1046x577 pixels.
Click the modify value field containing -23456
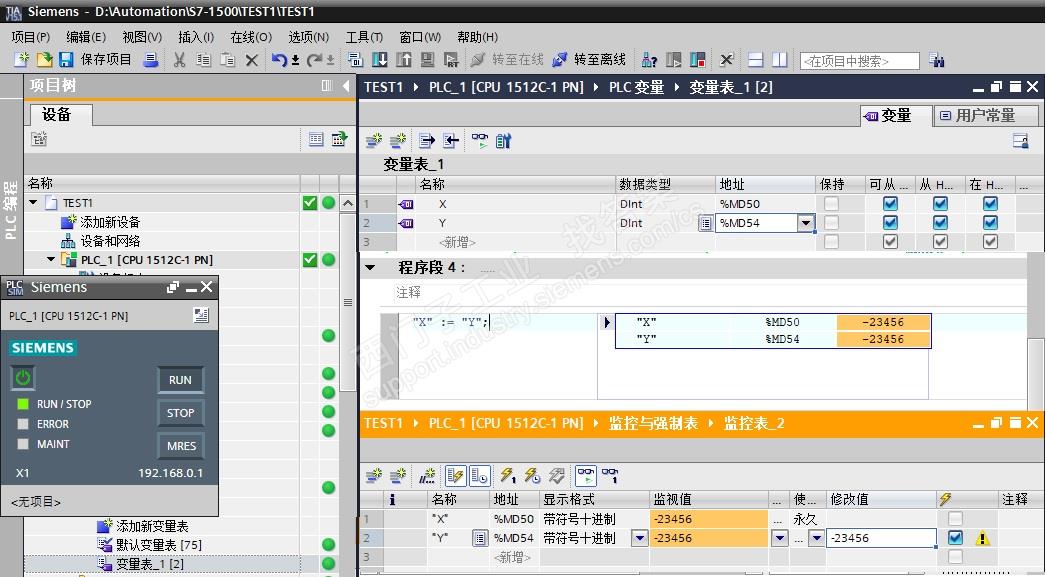[x=881, y=538]
